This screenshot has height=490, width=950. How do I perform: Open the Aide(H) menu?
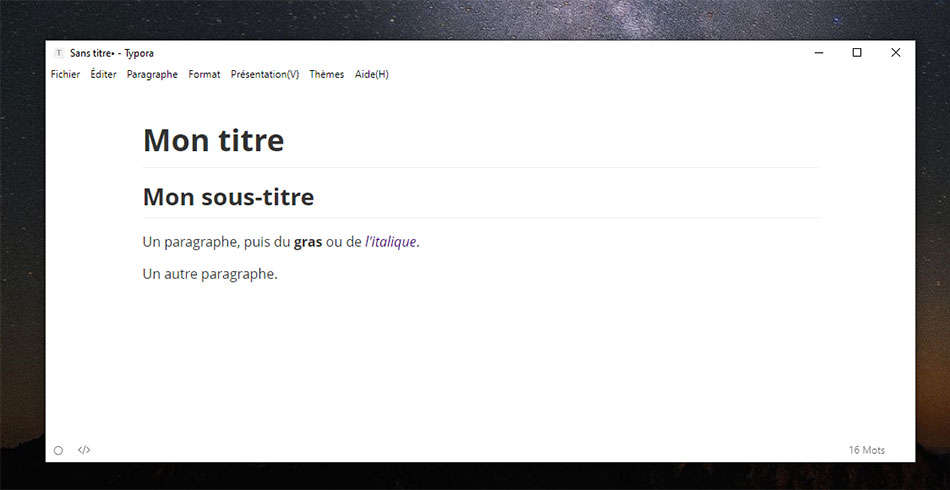tap(371, 74)
